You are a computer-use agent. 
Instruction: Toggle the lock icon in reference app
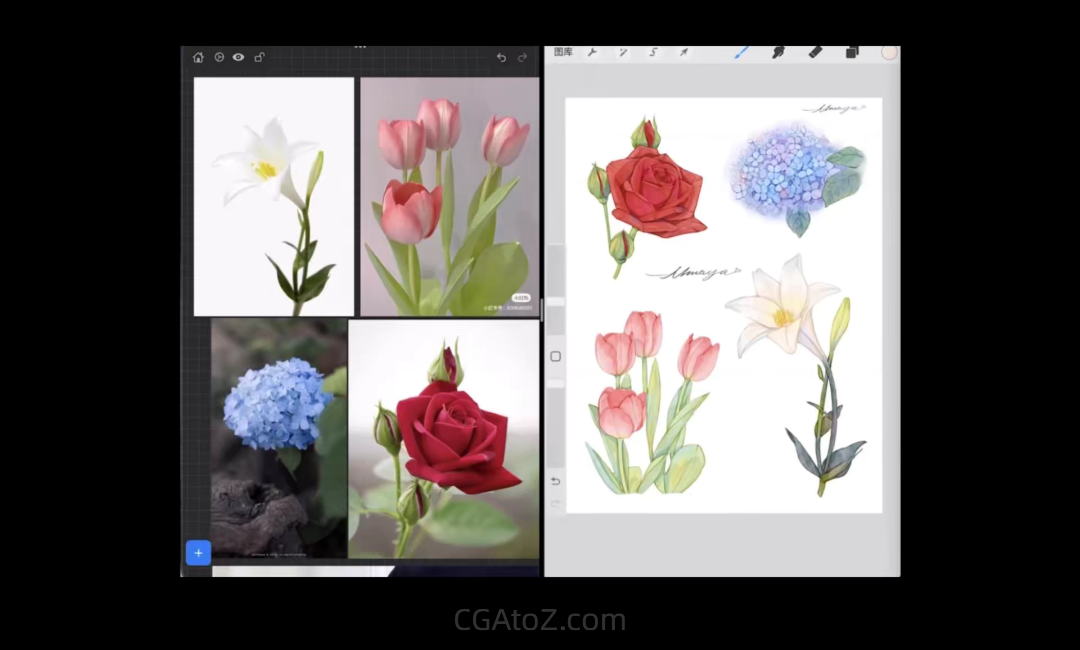259,58
